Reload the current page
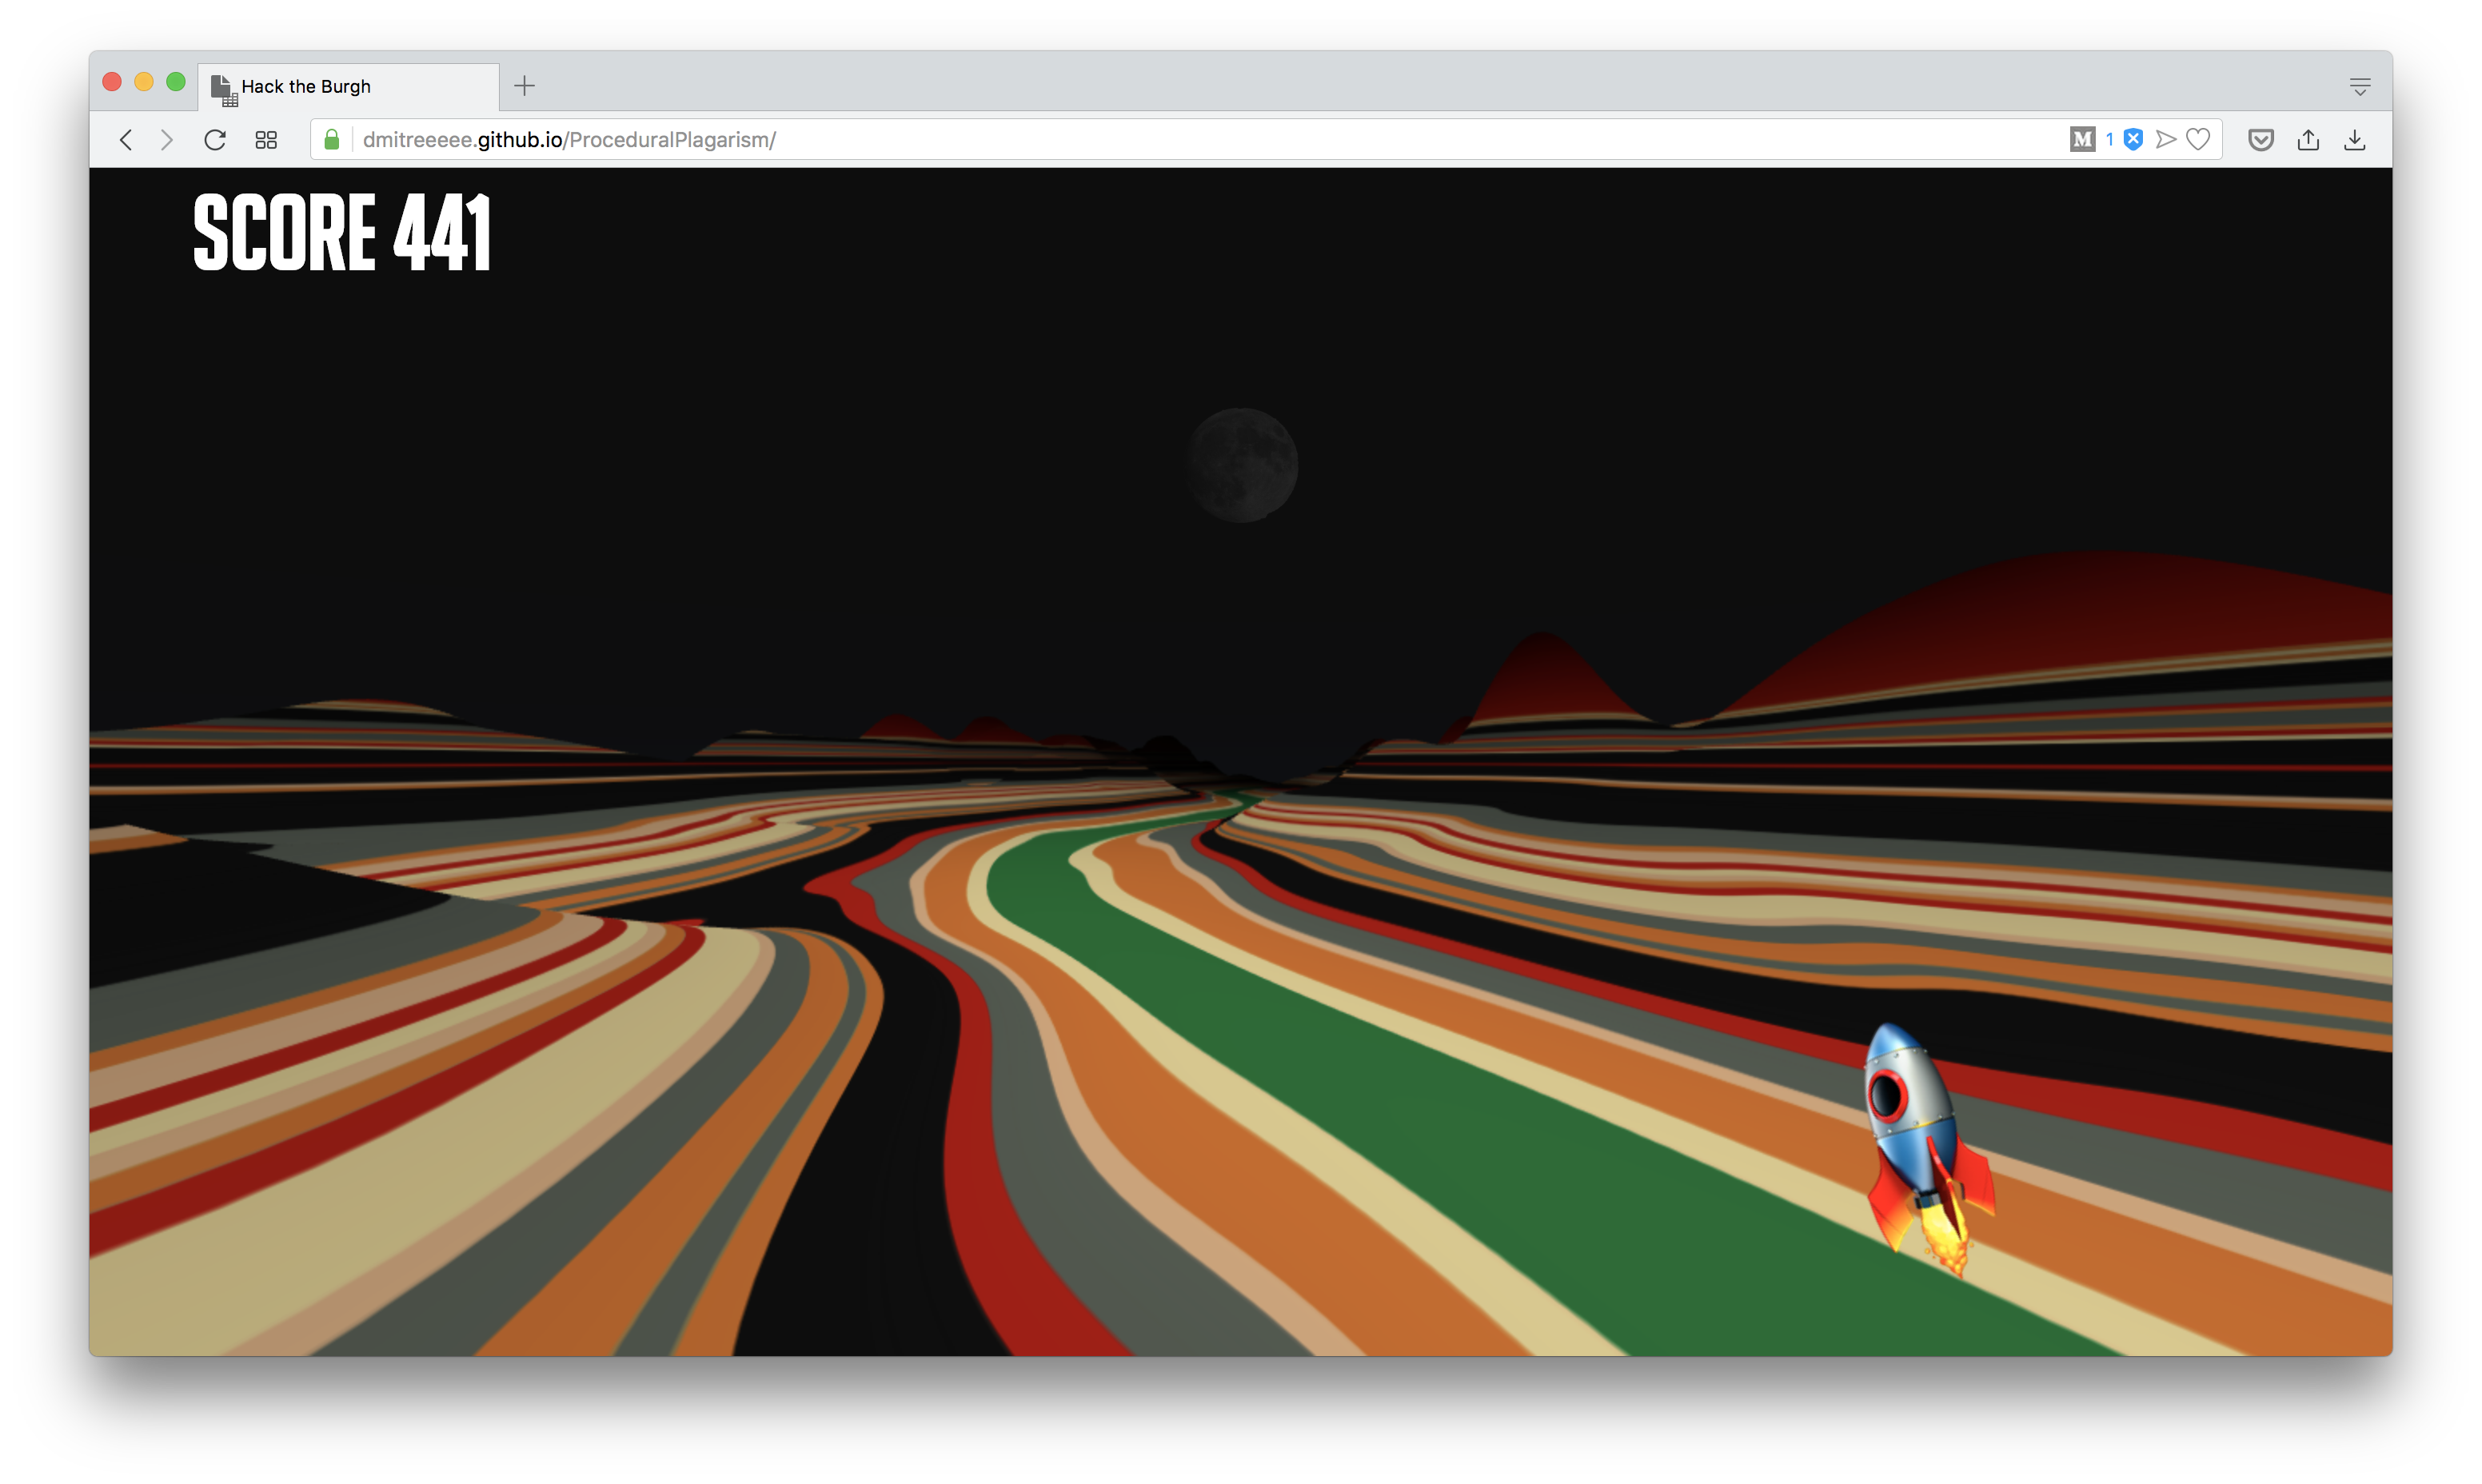 tap(215, 140)
